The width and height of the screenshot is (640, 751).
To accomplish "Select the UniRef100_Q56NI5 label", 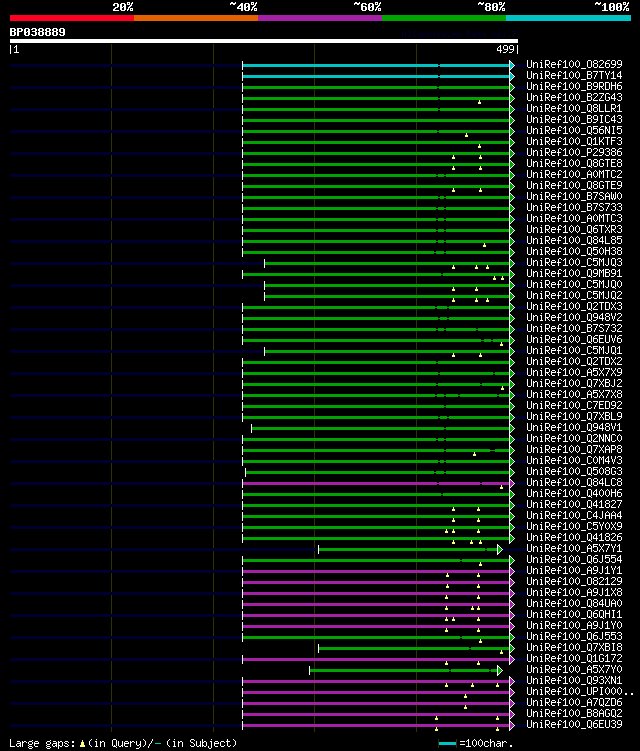I will pyautogui.click(x=574, y=130).
